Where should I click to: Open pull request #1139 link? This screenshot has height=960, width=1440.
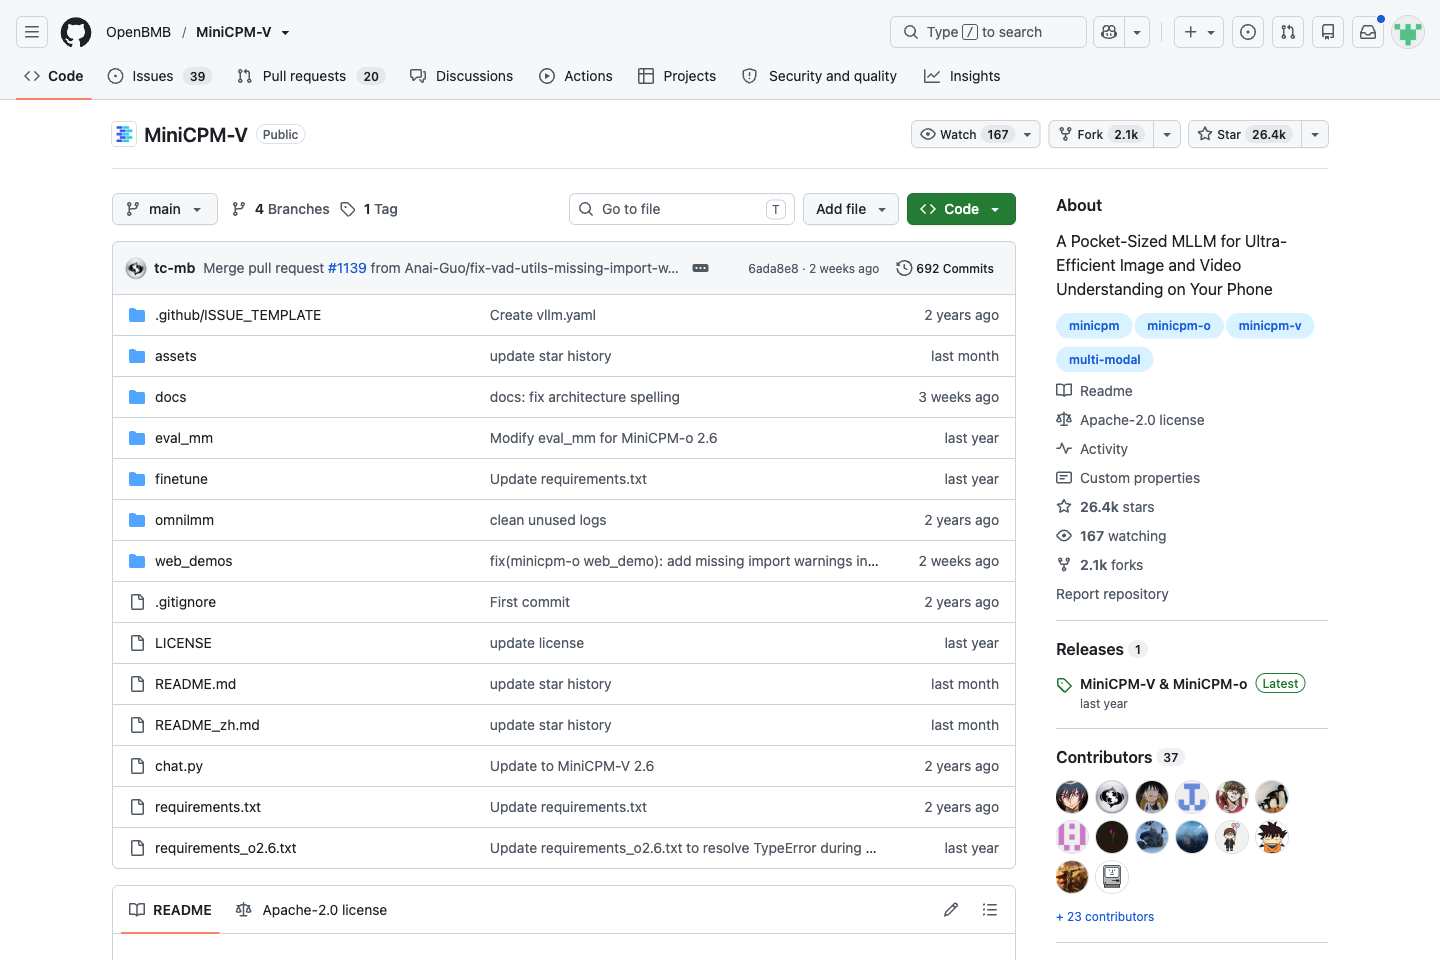click(x=347, y=268)
